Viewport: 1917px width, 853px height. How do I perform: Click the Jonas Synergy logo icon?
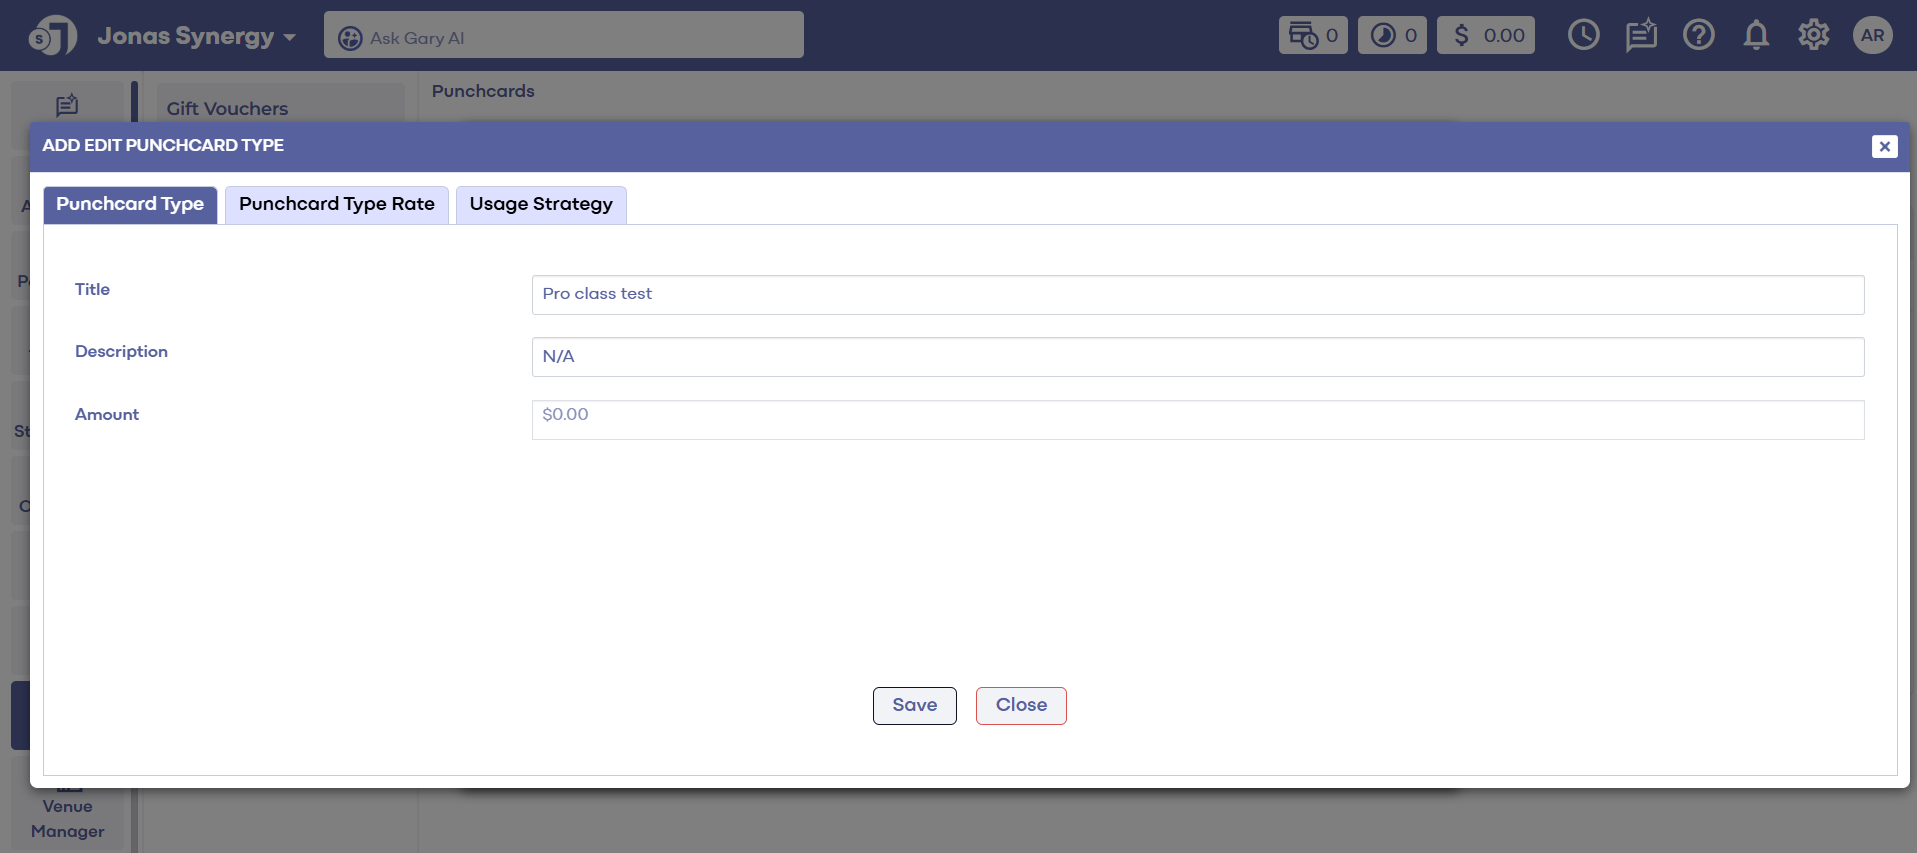pyautogui.click(x=53, y=36)
